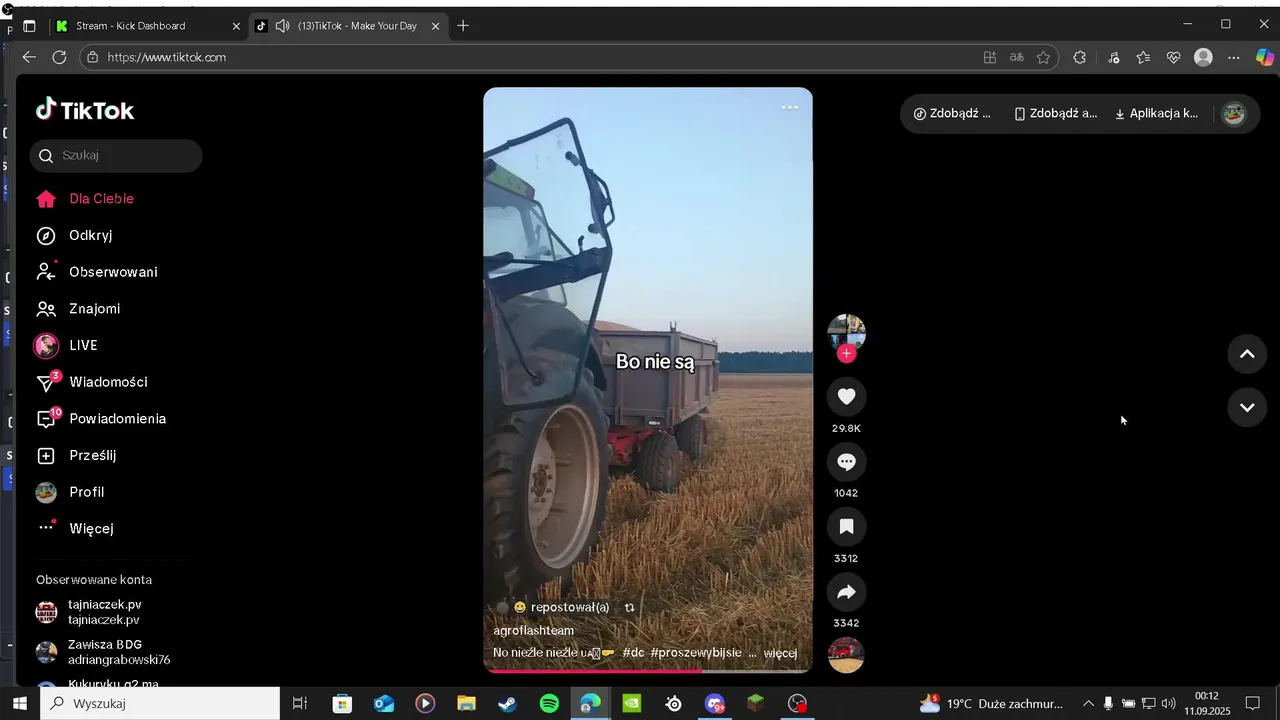Open browser essentials heart icon
The width and height of the screenshot is (1280, 720).
pyautogui.click(x=1173, y=58)
